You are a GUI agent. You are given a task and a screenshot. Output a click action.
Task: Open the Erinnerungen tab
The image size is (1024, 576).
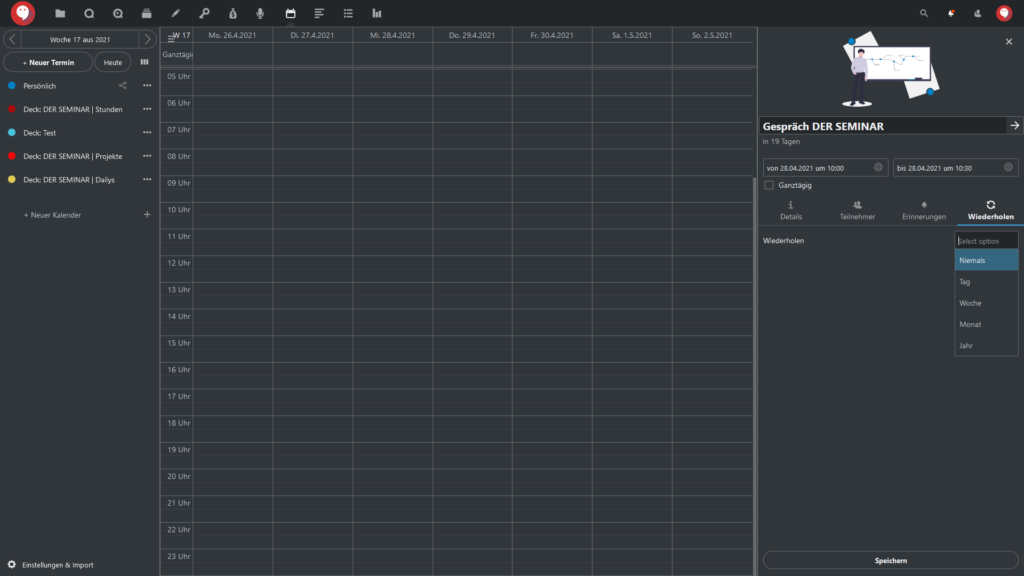(x=923, y=210)
